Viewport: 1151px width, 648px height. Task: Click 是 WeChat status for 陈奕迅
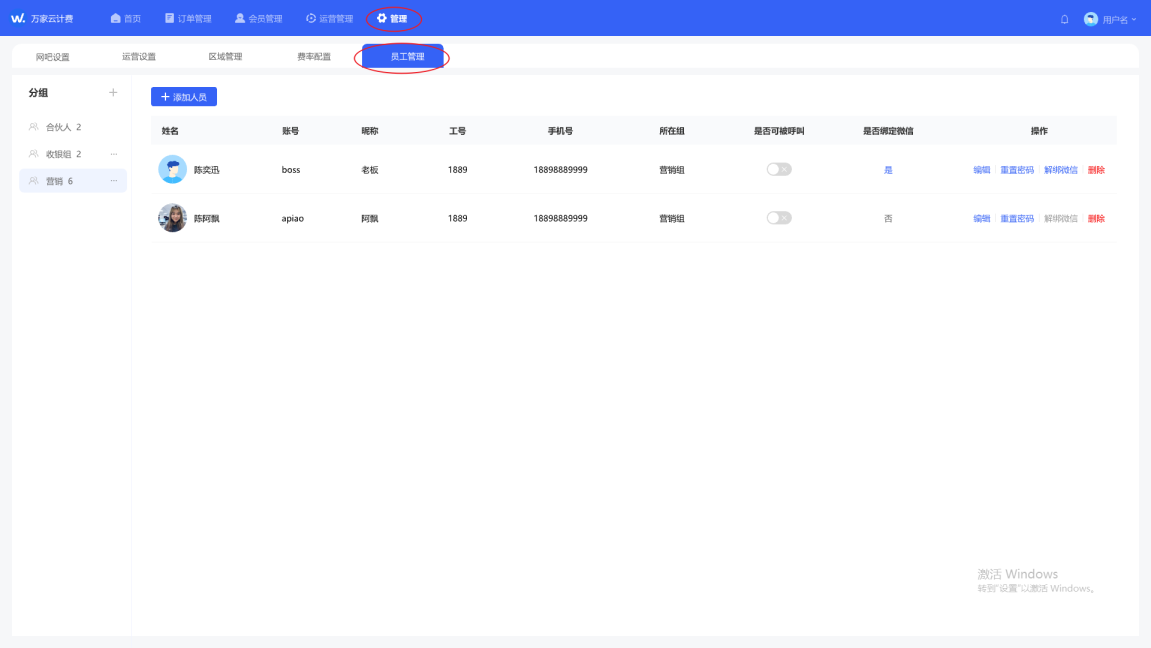pos(888,170)
